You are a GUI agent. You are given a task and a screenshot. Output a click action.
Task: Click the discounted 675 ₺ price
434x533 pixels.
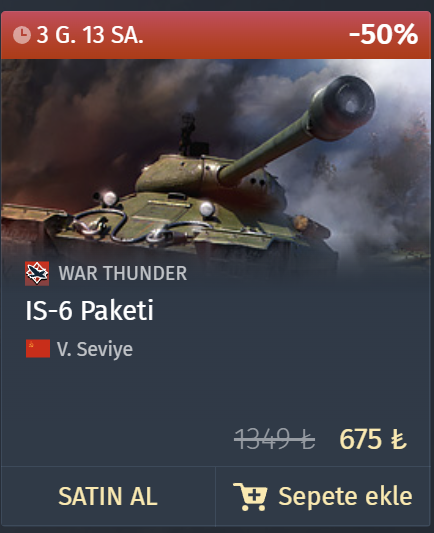point(373,439)
